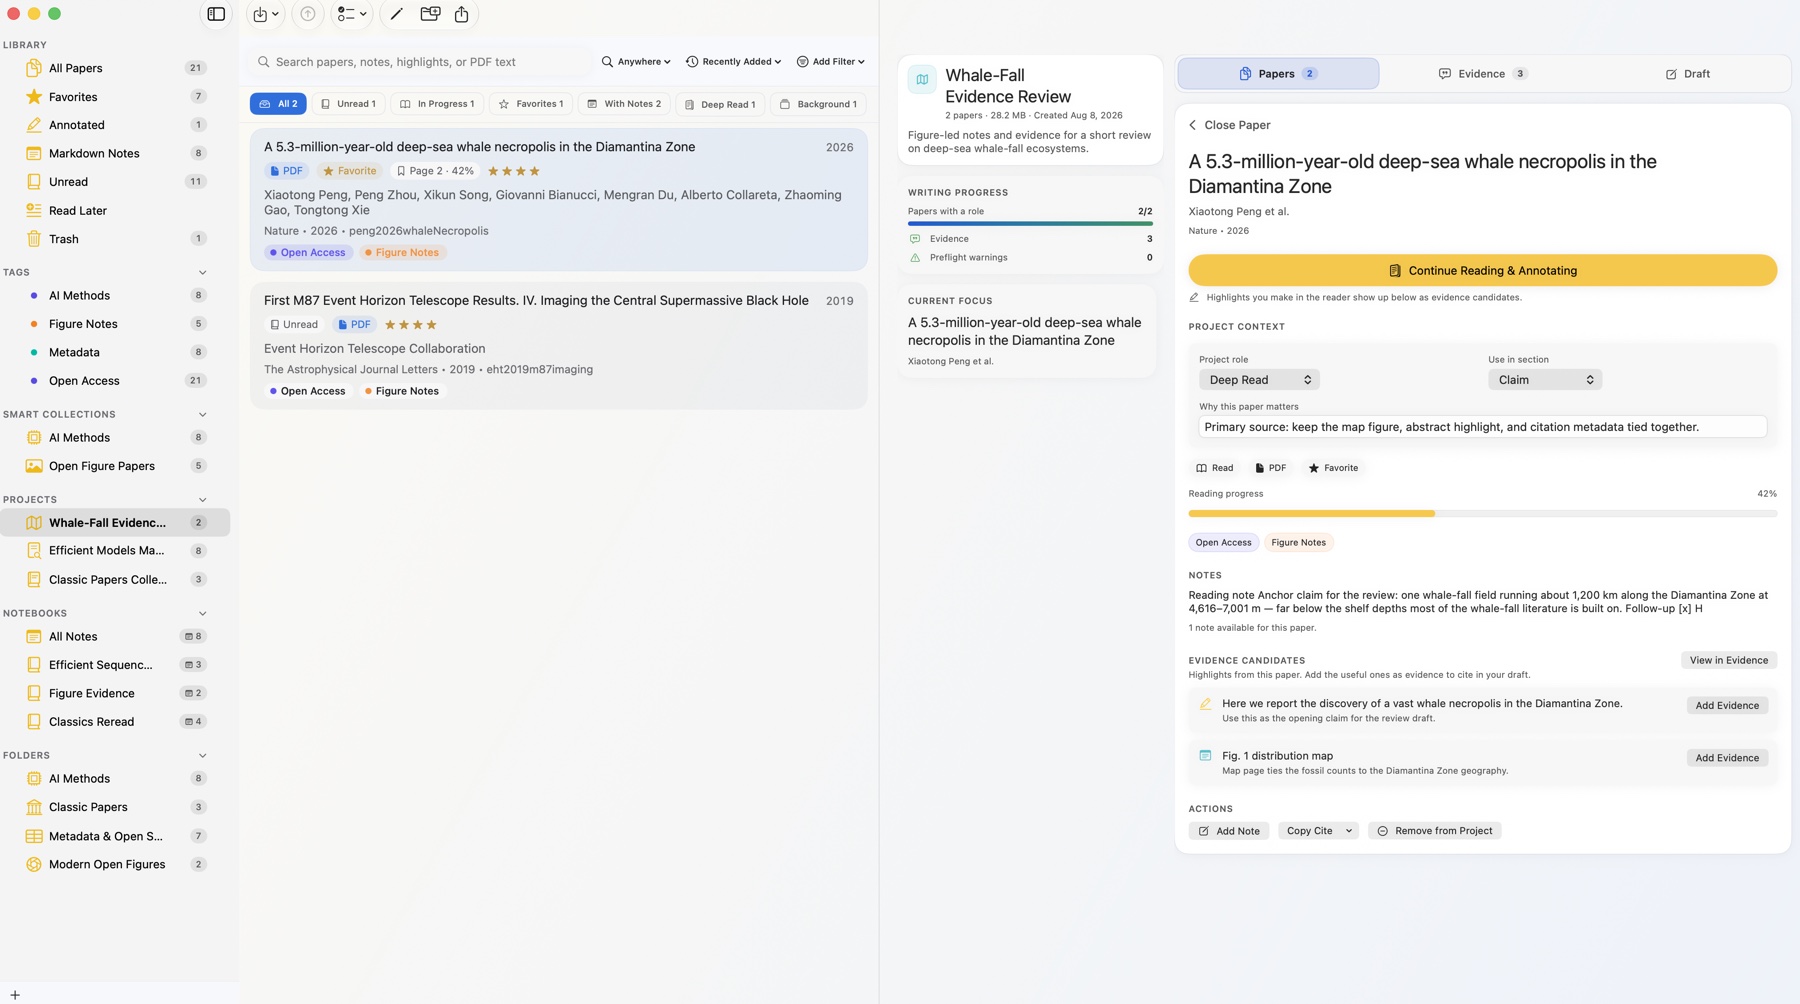Click the highlight pencil icon on the necropolis candidate
This screenshot has height=1004, width=1800.
click(1205, 704)
